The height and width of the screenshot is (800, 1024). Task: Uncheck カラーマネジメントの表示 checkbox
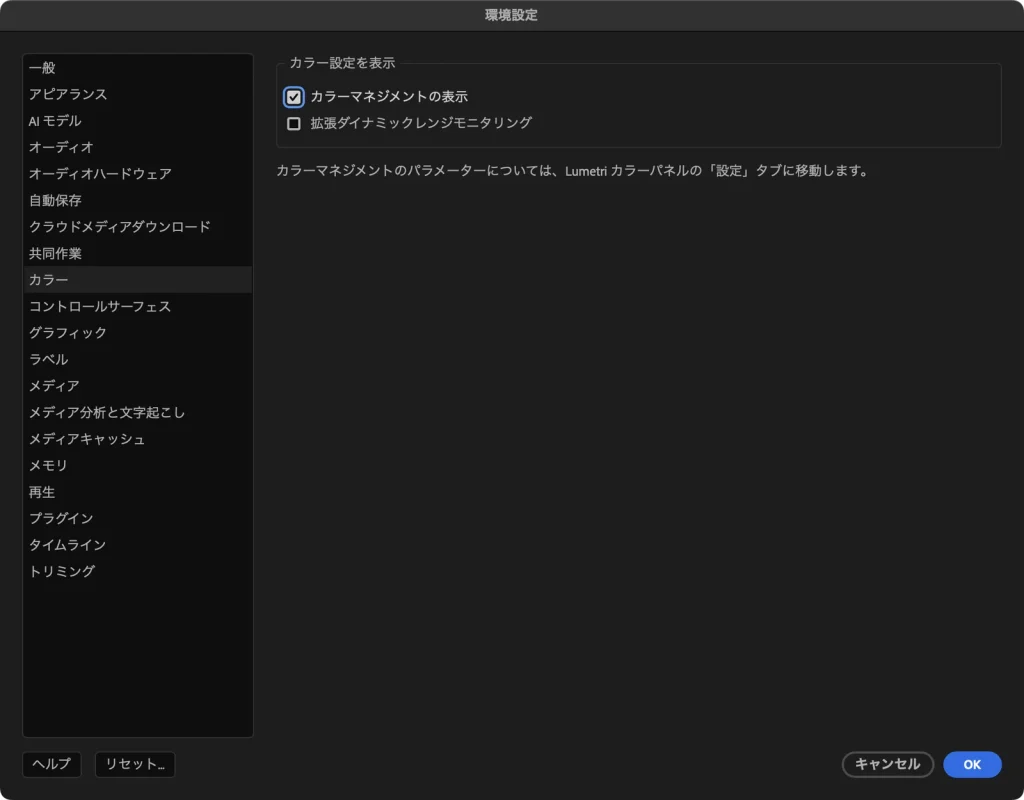[294, 97]
